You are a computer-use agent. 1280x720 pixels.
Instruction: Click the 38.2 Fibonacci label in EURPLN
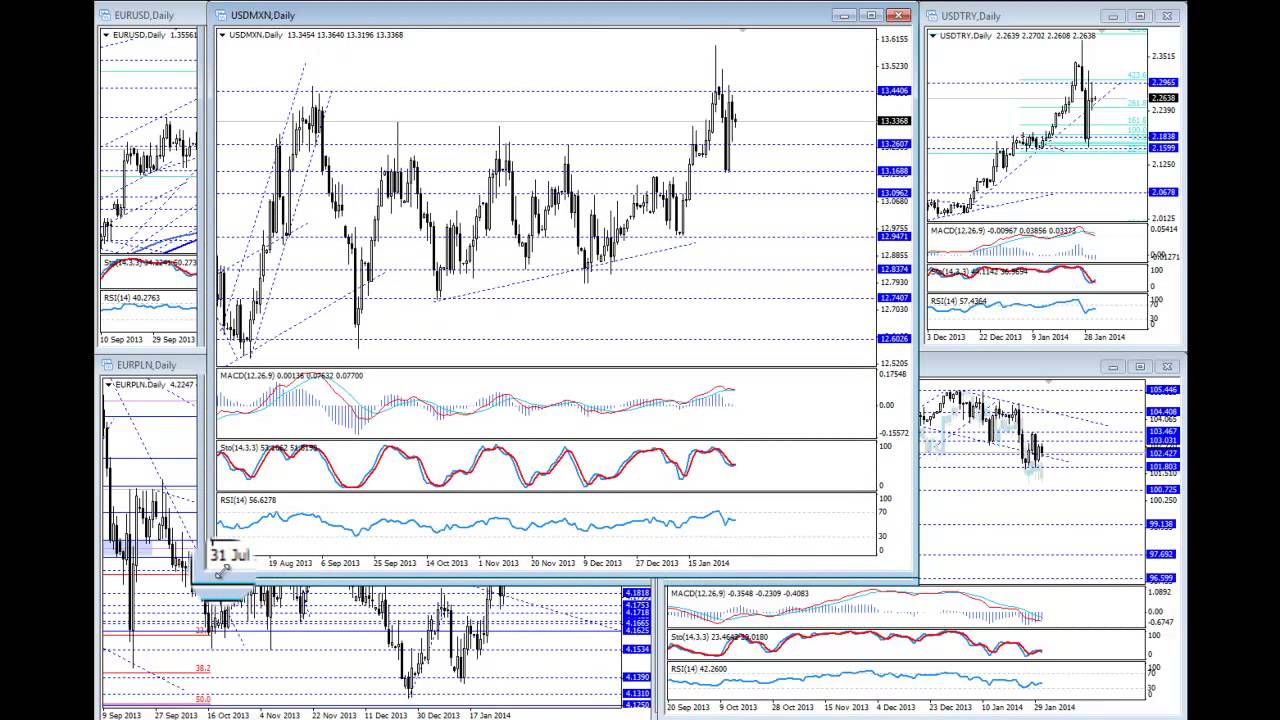[202, 669]
